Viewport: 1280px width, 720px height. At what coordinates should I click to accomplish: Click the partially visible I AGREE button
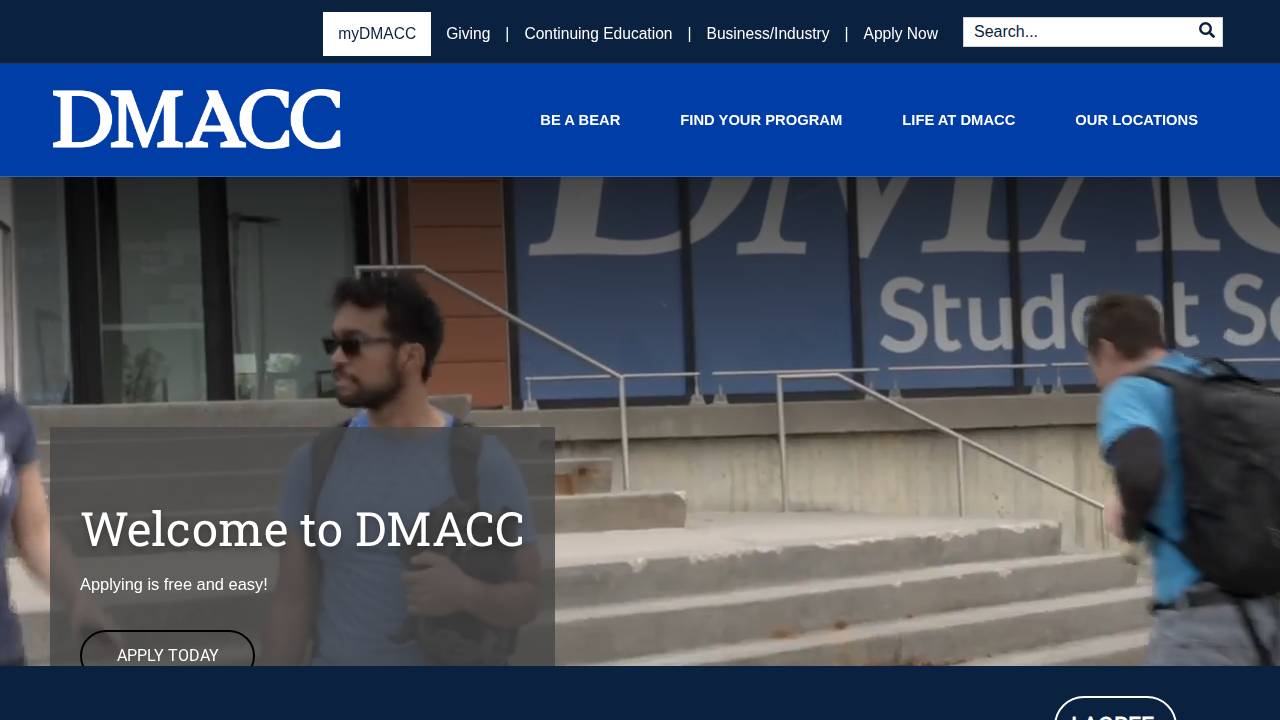[1115, 709]
